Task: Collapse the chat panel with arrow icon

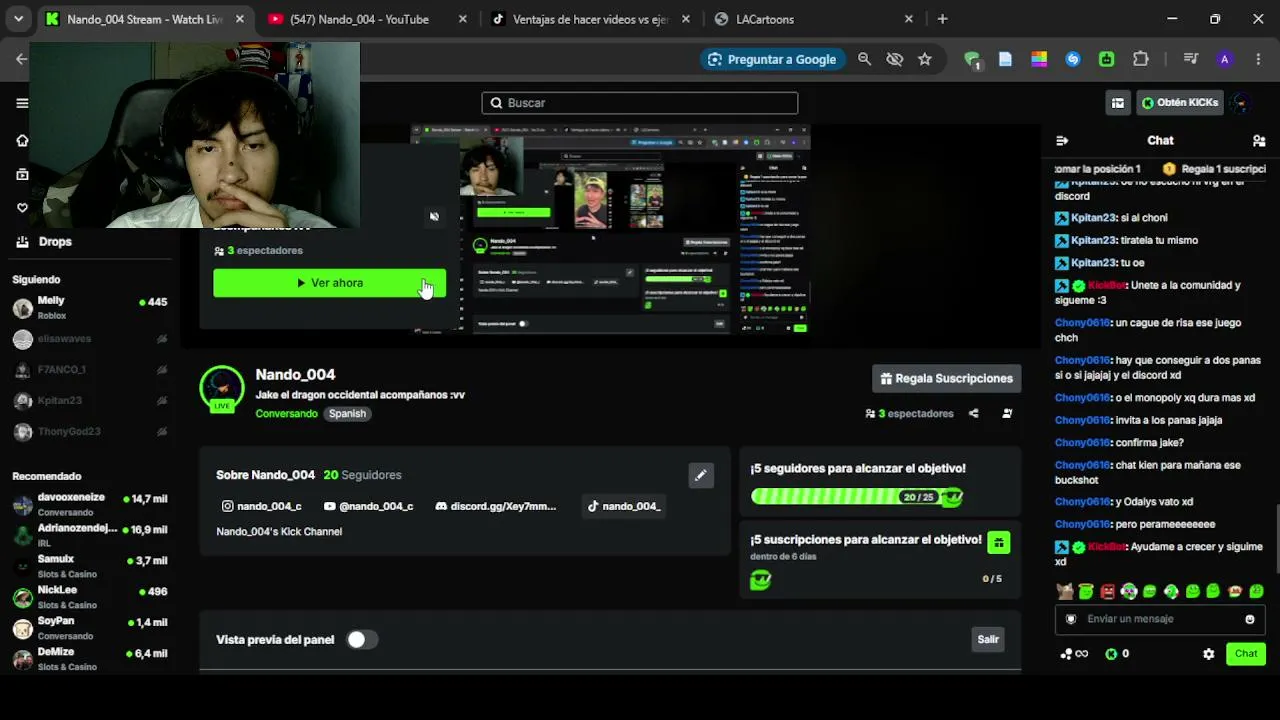Action: (1062, 141)
